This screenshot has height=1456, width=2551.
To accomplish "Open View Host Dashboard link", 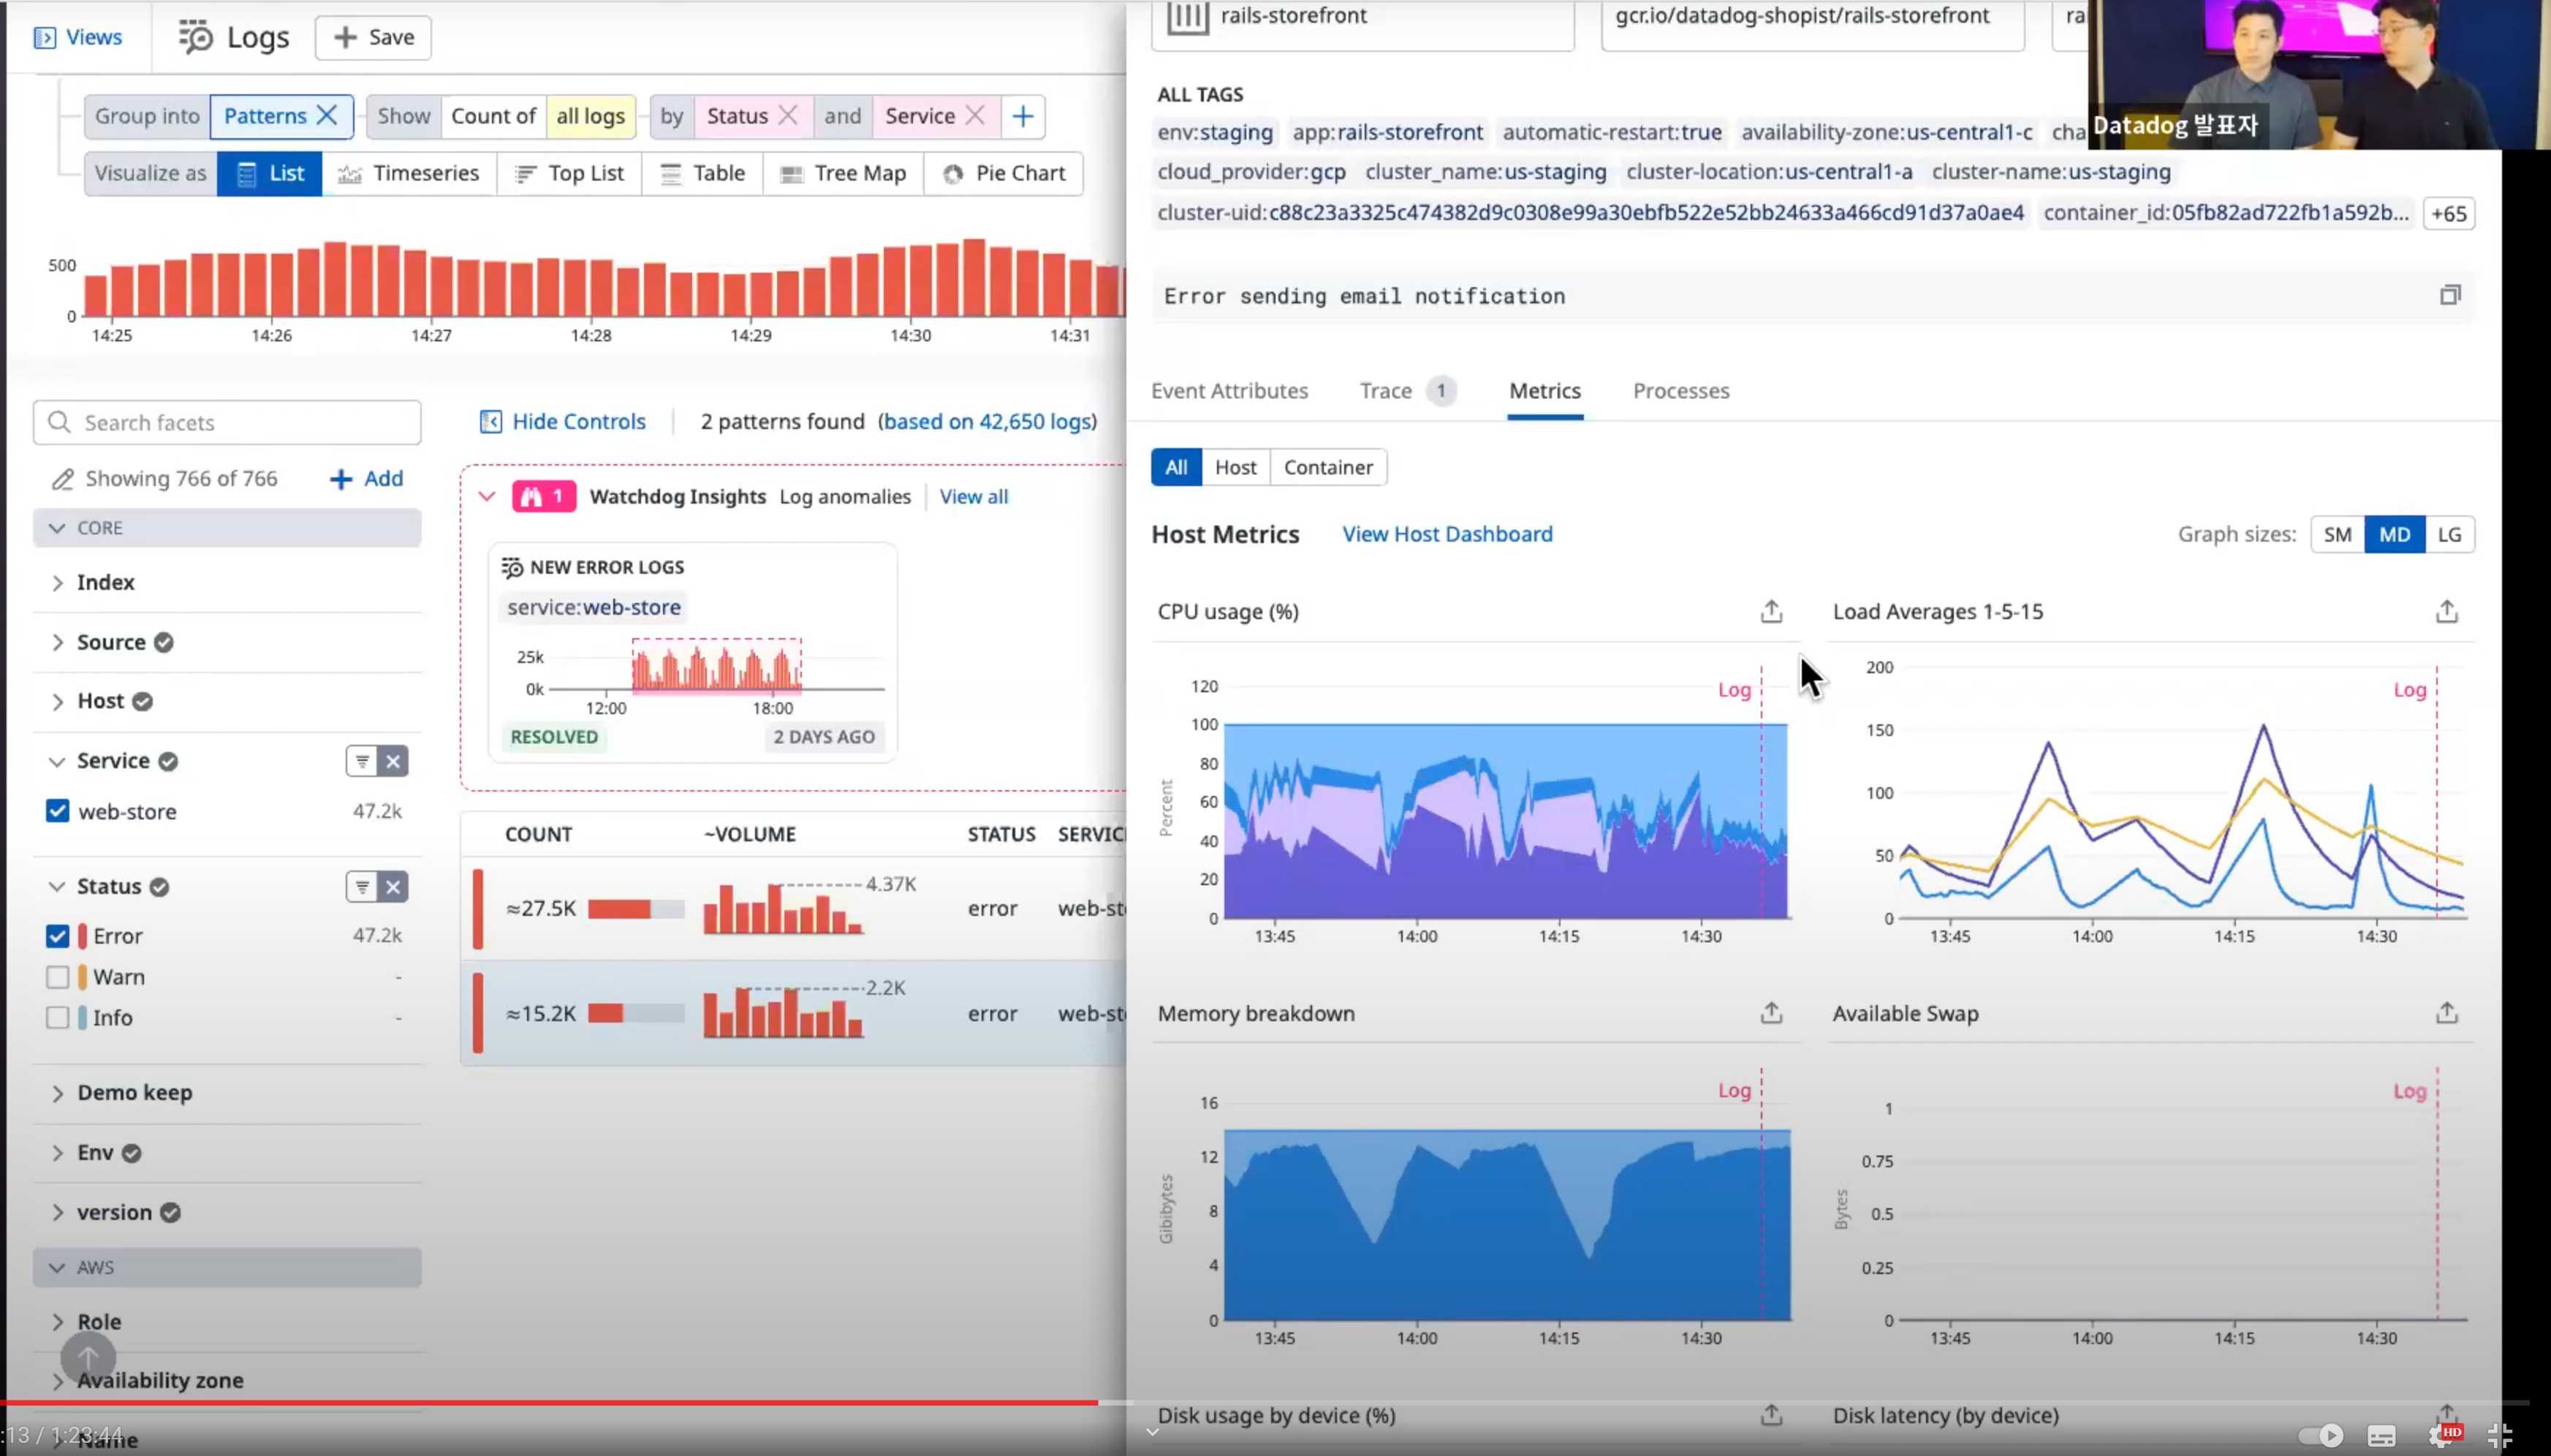I will point(1447,534).
